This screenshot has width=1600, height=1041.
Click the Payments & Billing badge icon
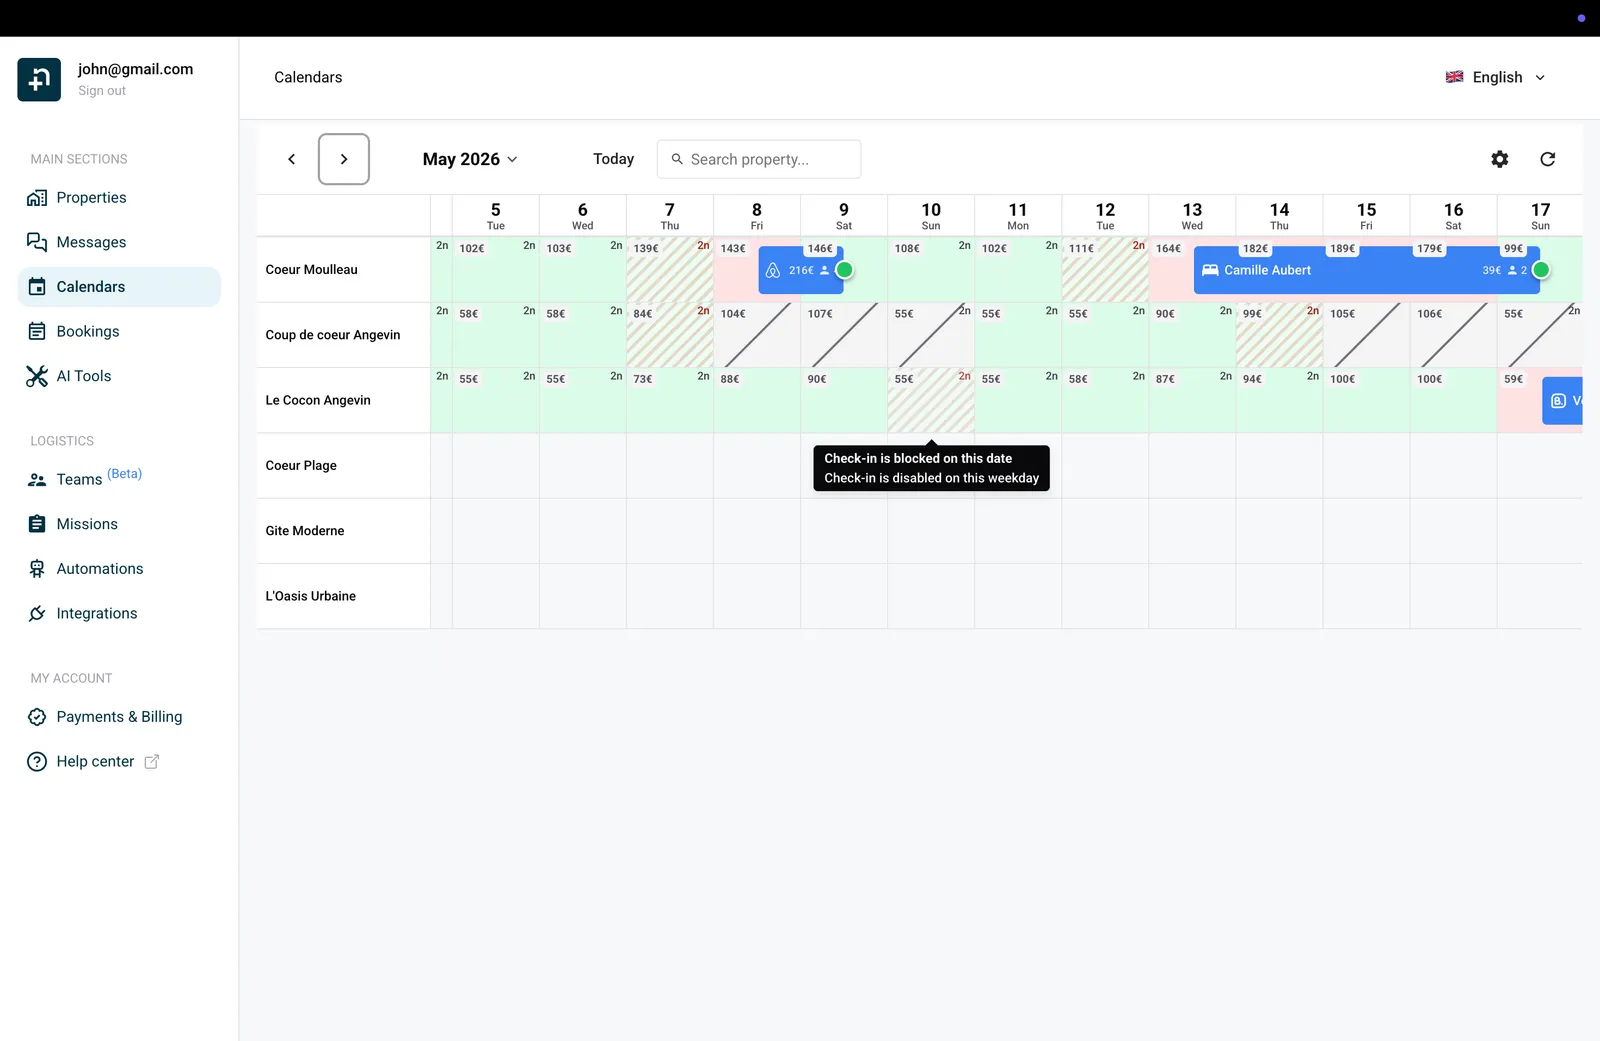click(x=37, y=717)
